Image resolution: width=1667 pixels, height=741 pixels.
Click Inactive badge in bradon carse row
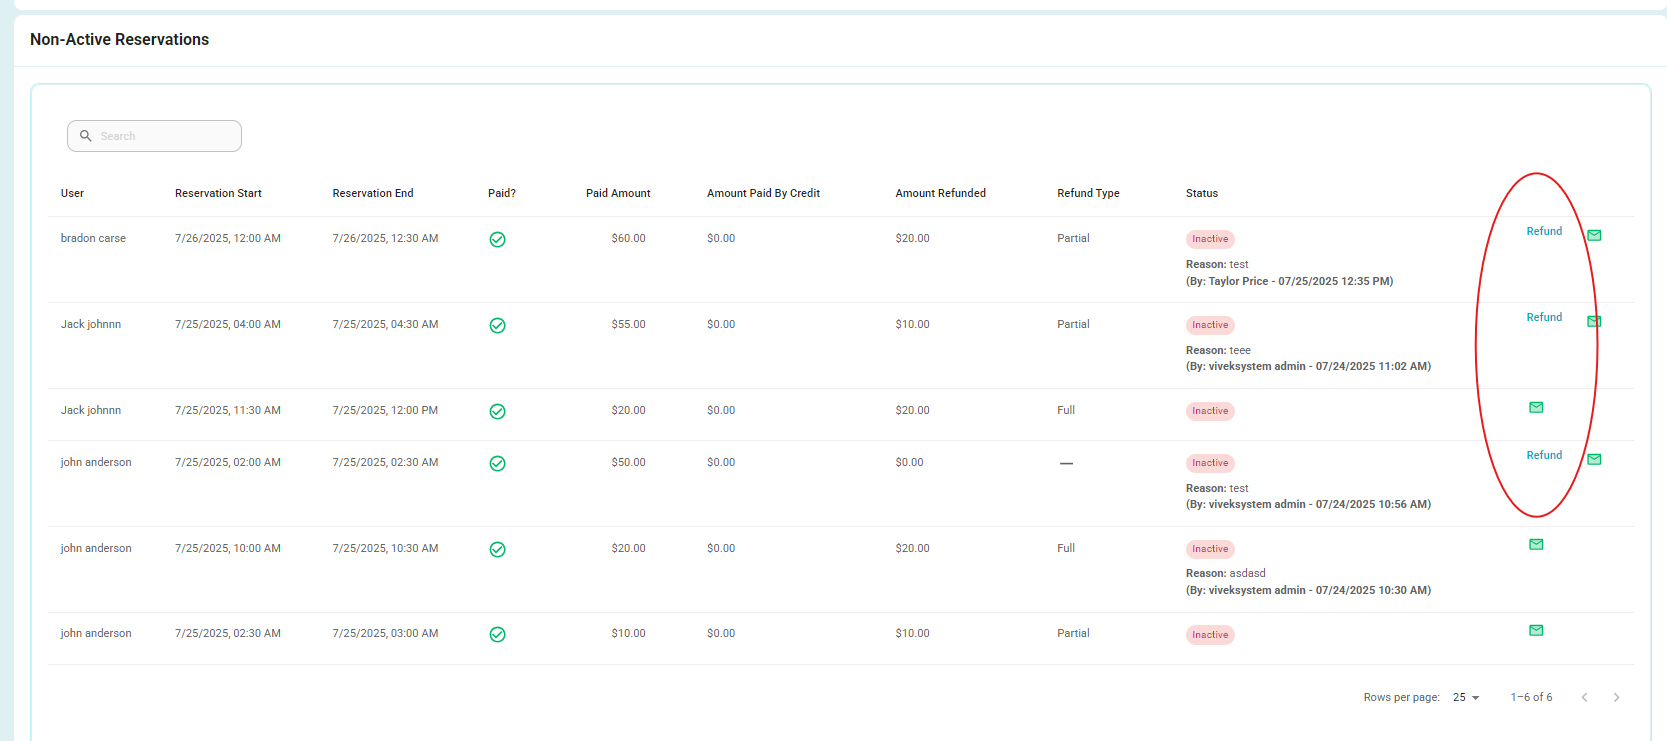coord(1210,239)
